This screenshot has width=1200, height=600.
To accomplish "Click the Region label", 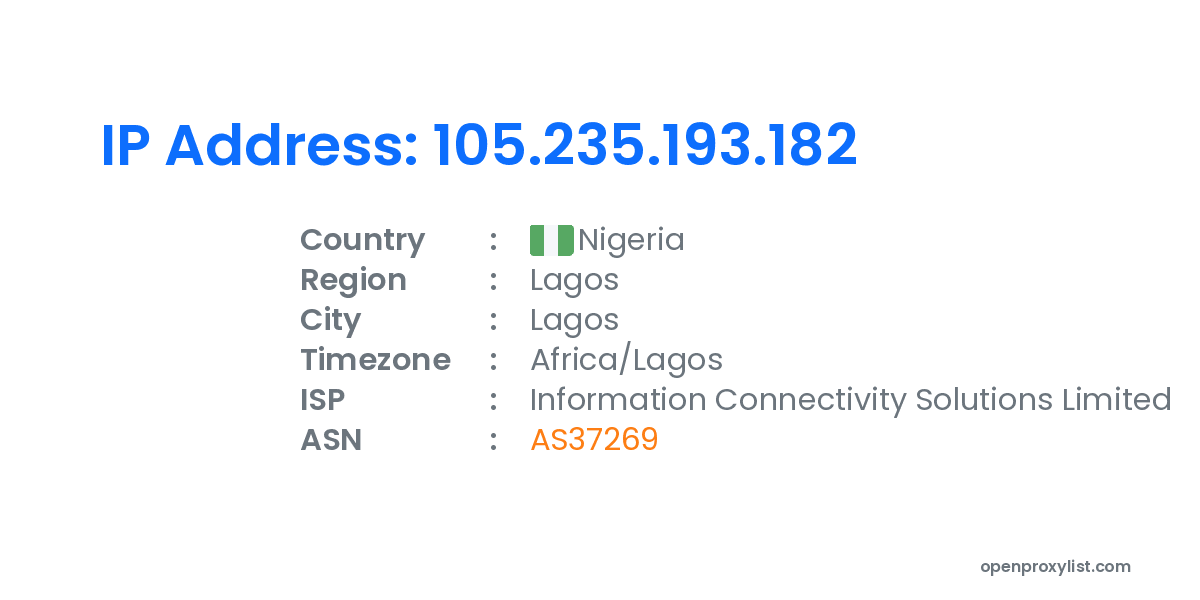I will coord(353,280).
